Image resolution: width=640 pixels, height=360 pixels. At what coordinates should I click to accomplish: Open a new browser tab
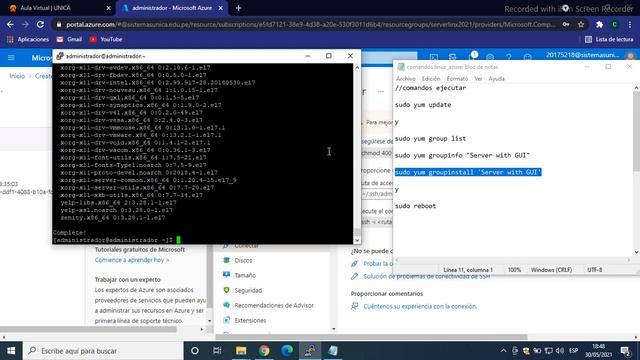click(x=238, y=8)
